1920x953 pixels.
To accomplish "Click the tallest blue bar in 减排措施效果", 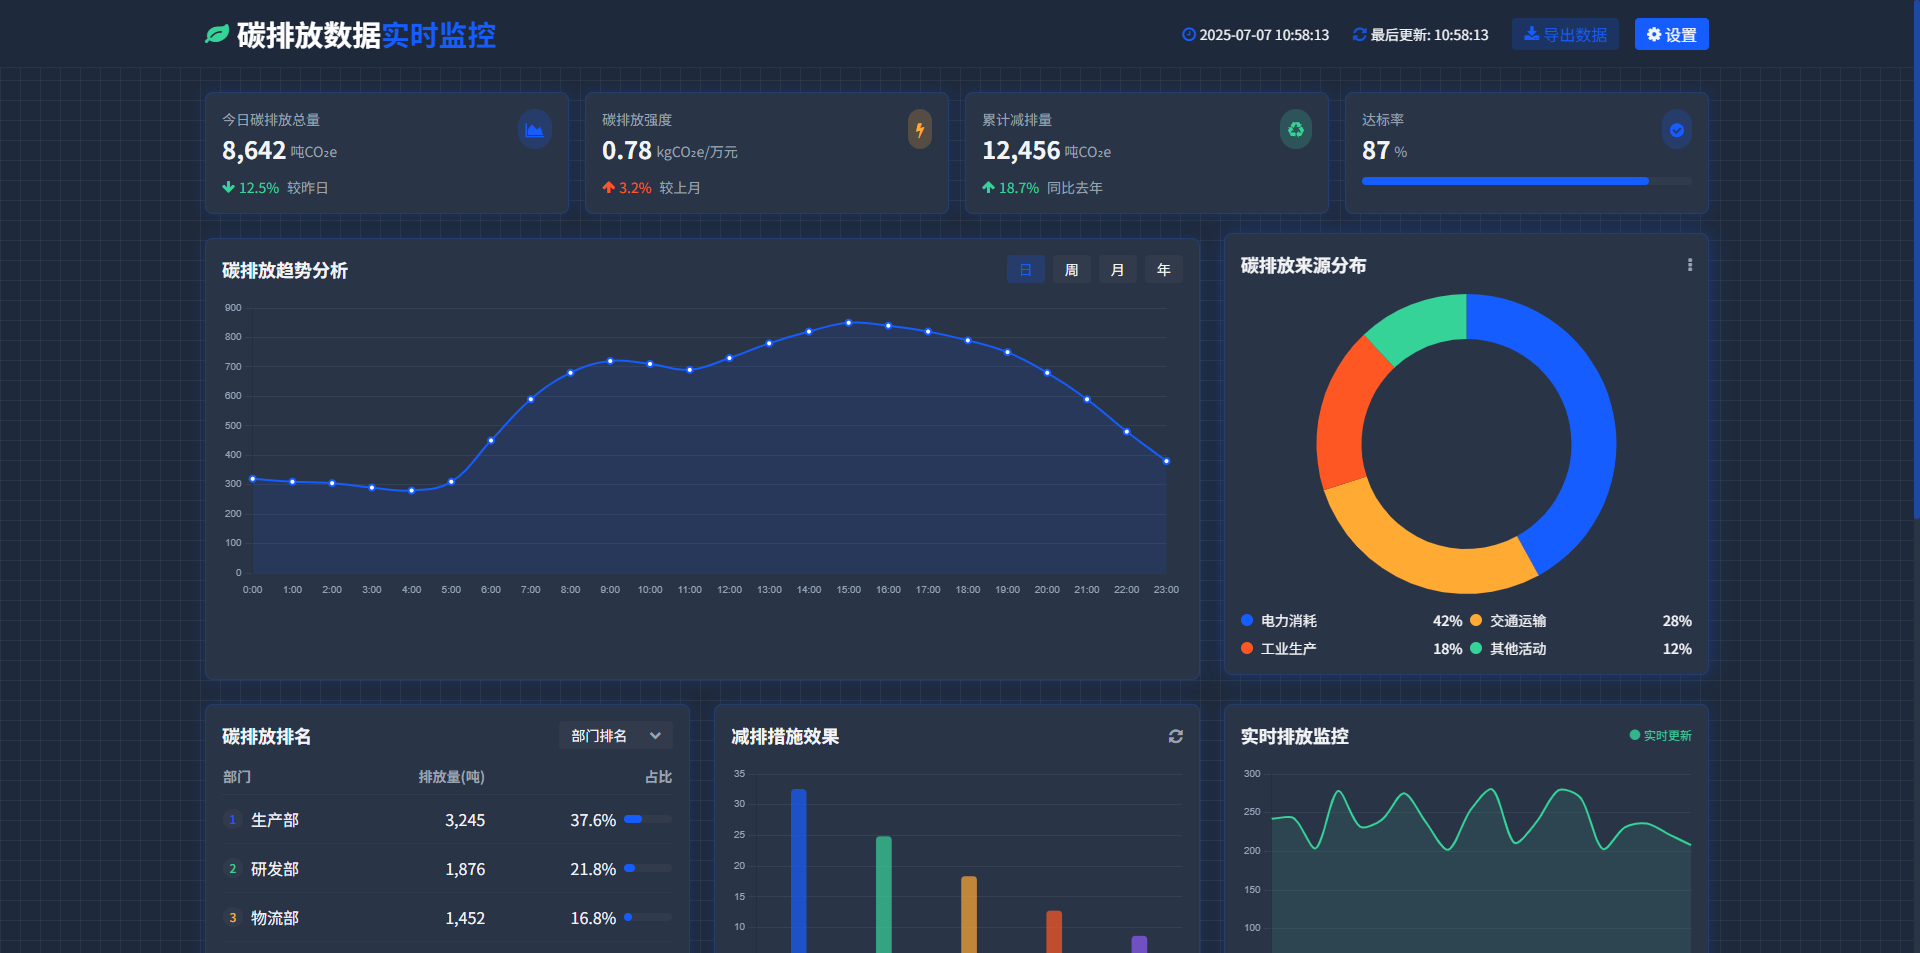I will click(799, 871).
